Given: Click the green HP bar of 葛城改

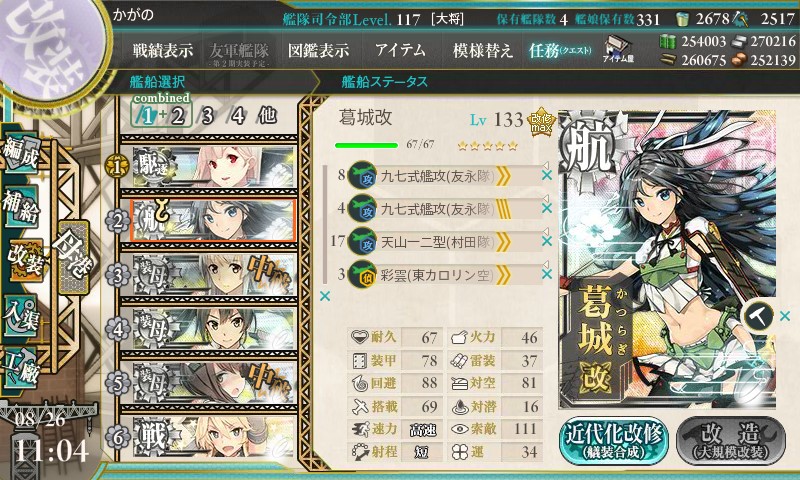Looking at the screenshot, I should coord(366,145).
